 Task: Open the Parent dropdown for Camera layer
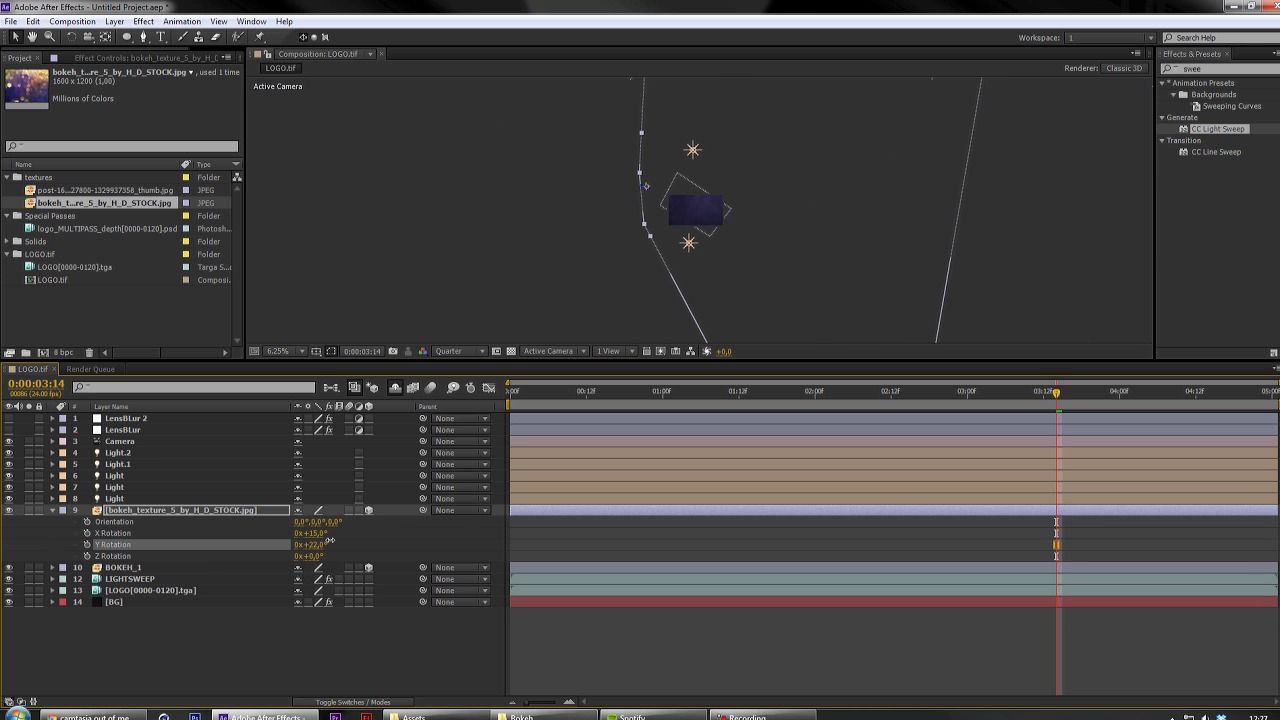point(460,441)
